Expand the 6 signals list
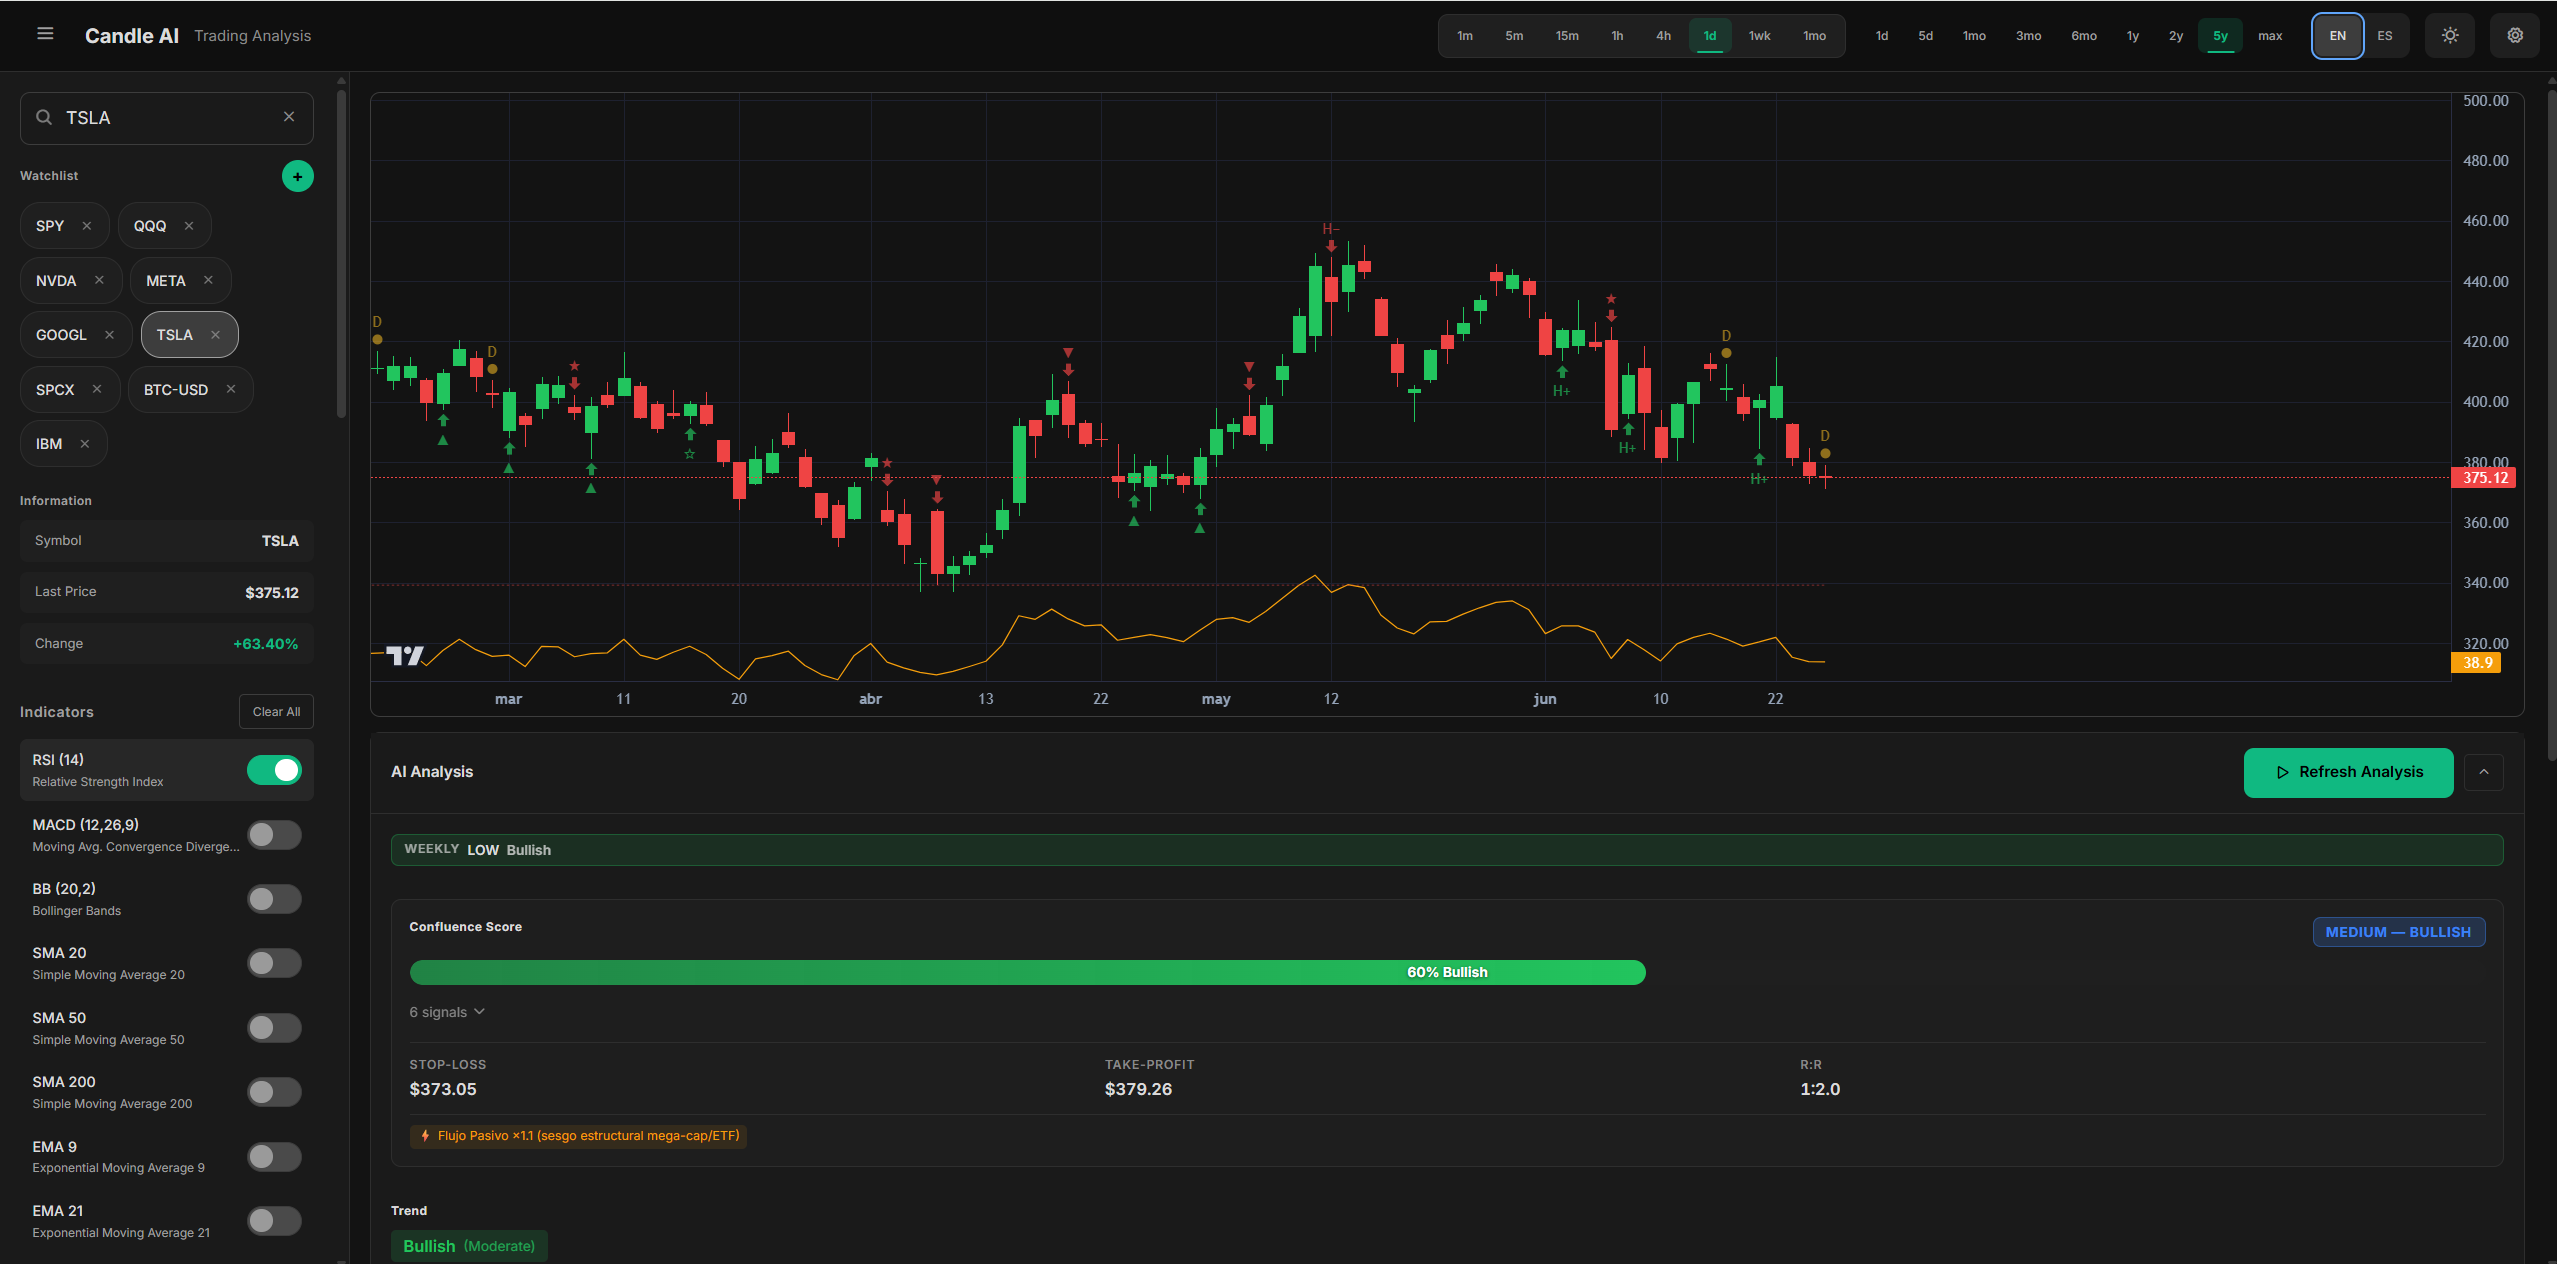2557x1264 pixels. 447,1012
